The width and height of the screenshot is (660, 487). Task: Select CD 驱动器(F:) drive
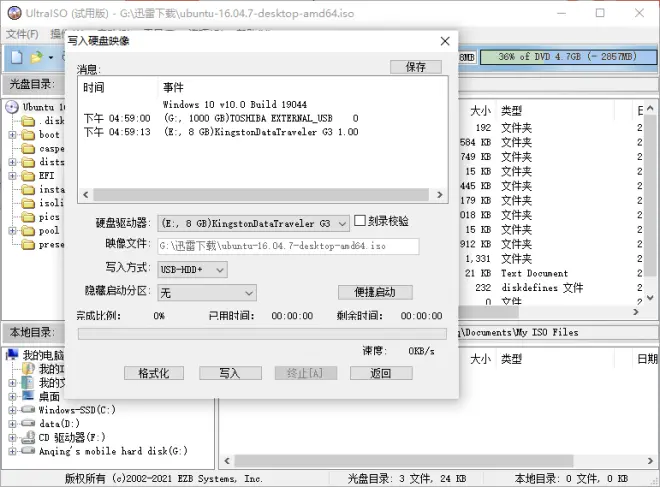(64, 437)
